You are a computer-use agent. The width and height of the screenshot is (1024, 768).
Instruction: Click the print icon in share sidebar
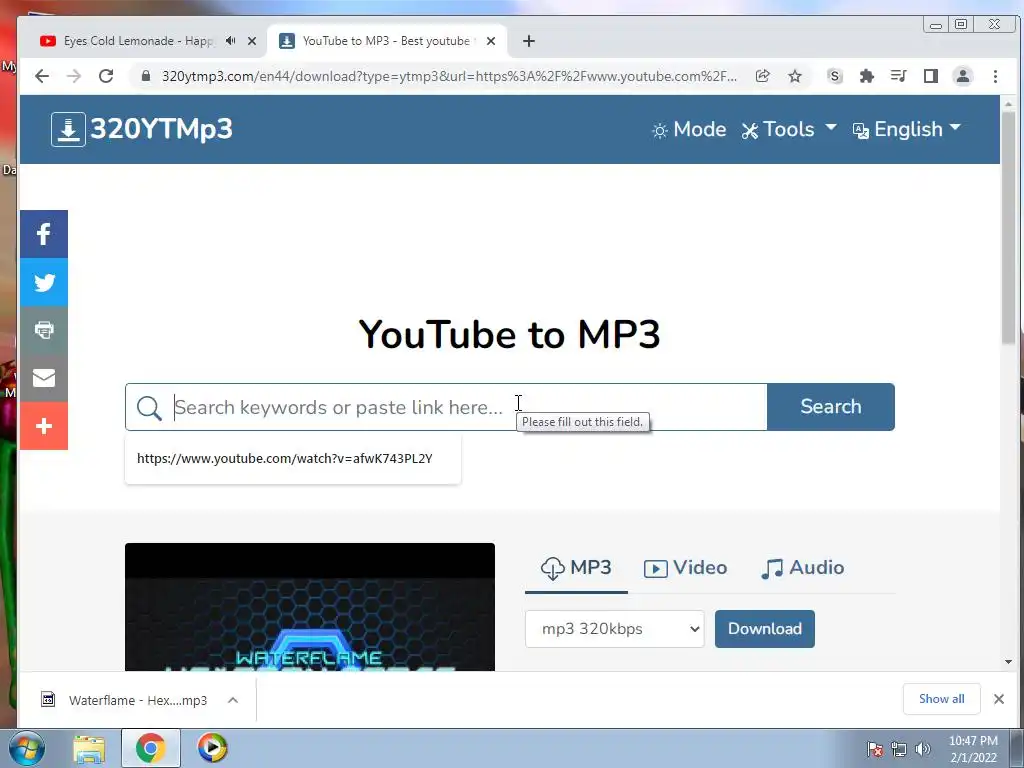click(x=44, y=330)
